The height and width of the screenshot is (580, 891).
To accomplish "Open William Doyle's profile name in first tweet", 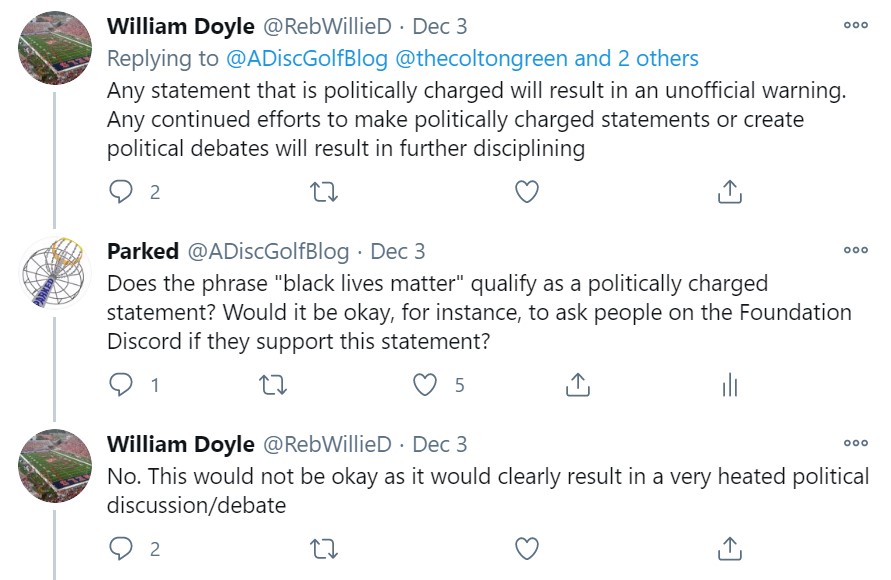I will (180, 26).
